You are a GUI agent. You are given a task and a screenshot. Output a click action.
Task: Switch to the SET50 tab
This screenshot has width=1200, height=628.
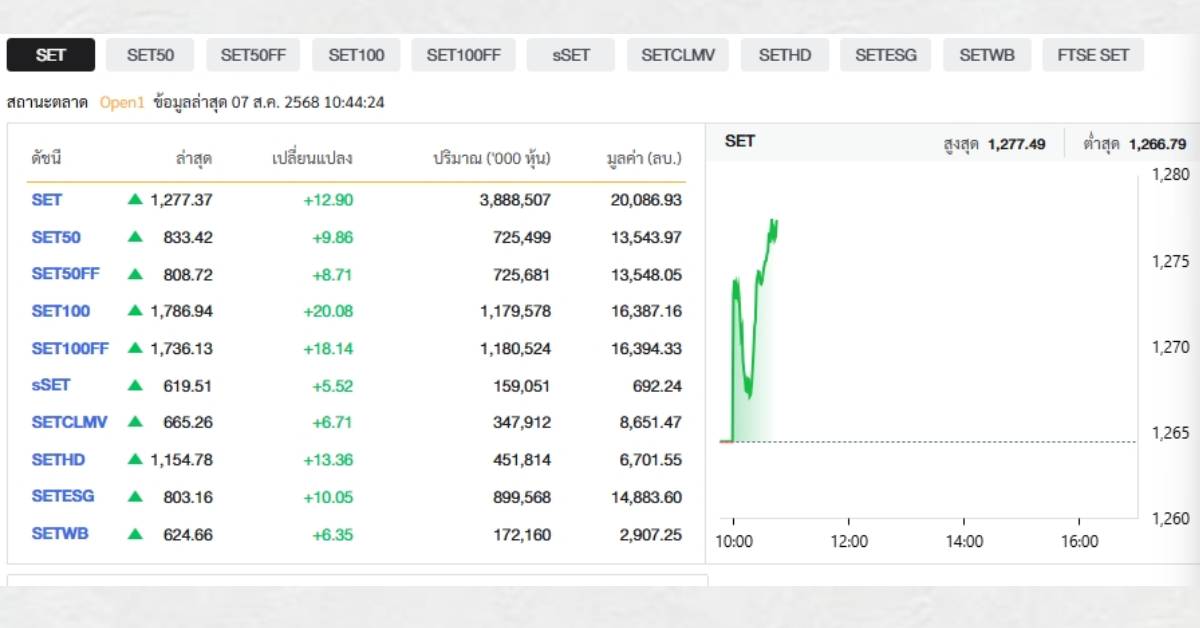tap(150, 55)
